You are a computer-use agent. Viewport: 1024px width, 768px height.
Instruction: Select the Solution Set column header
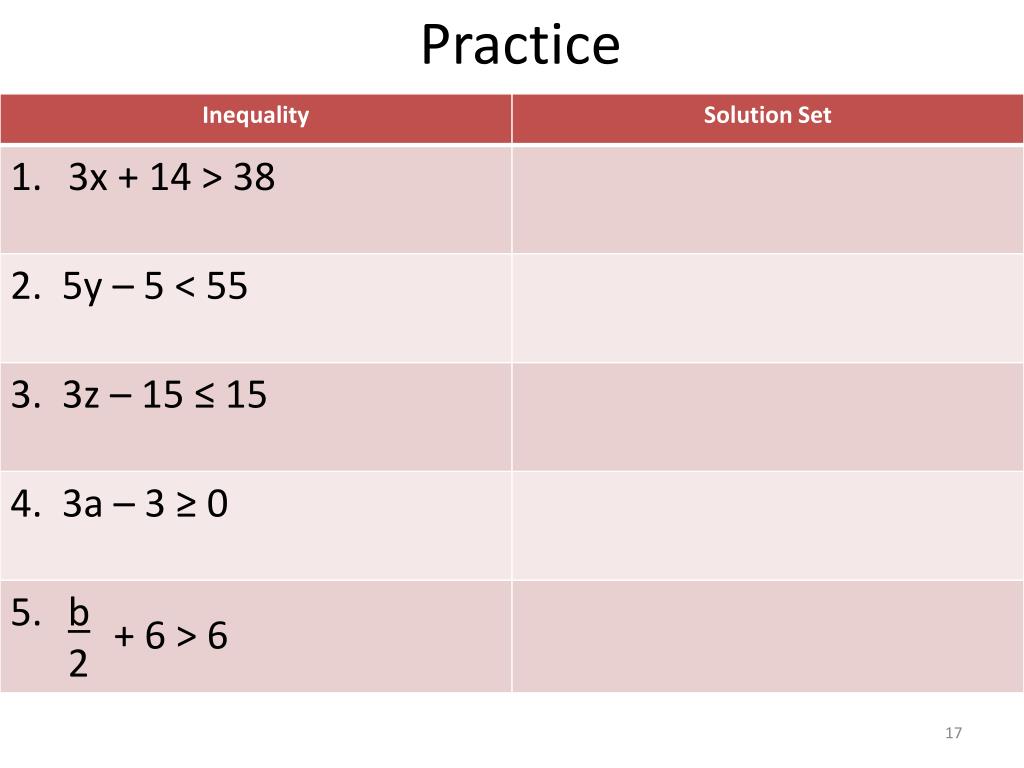(767, 115)
